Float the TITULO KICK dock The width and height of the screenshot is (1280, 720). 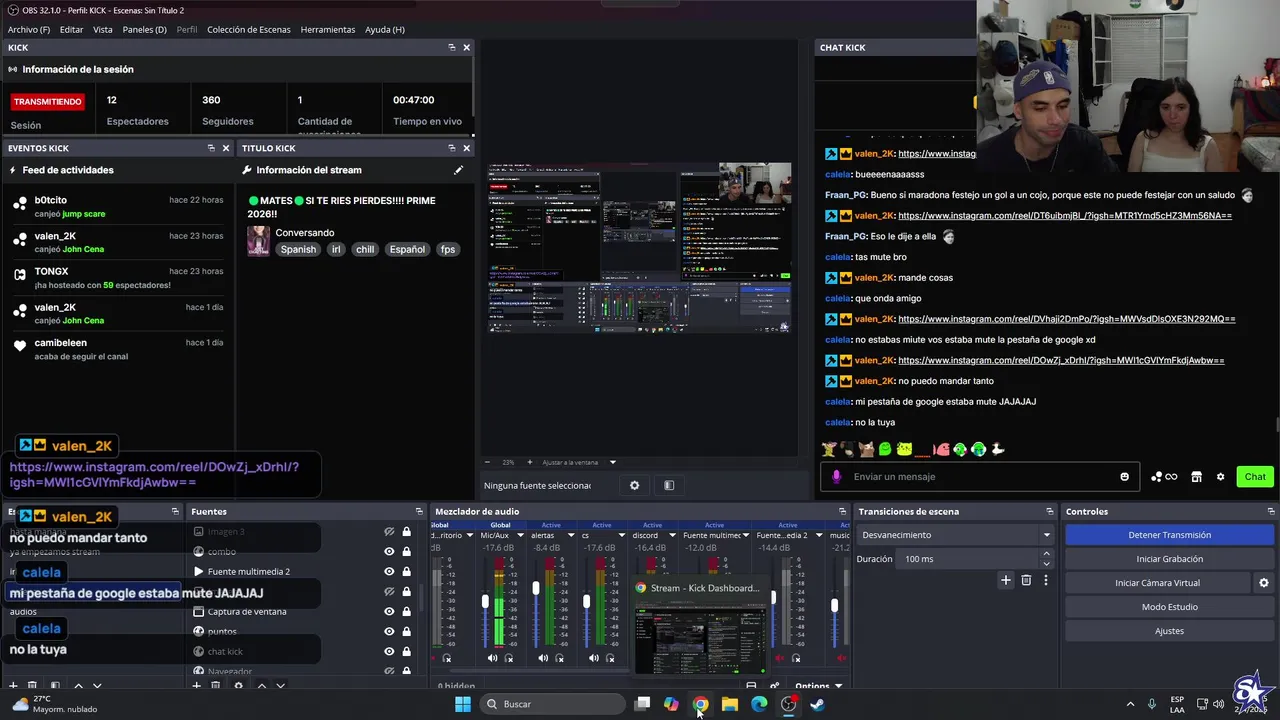click(451, 148)
